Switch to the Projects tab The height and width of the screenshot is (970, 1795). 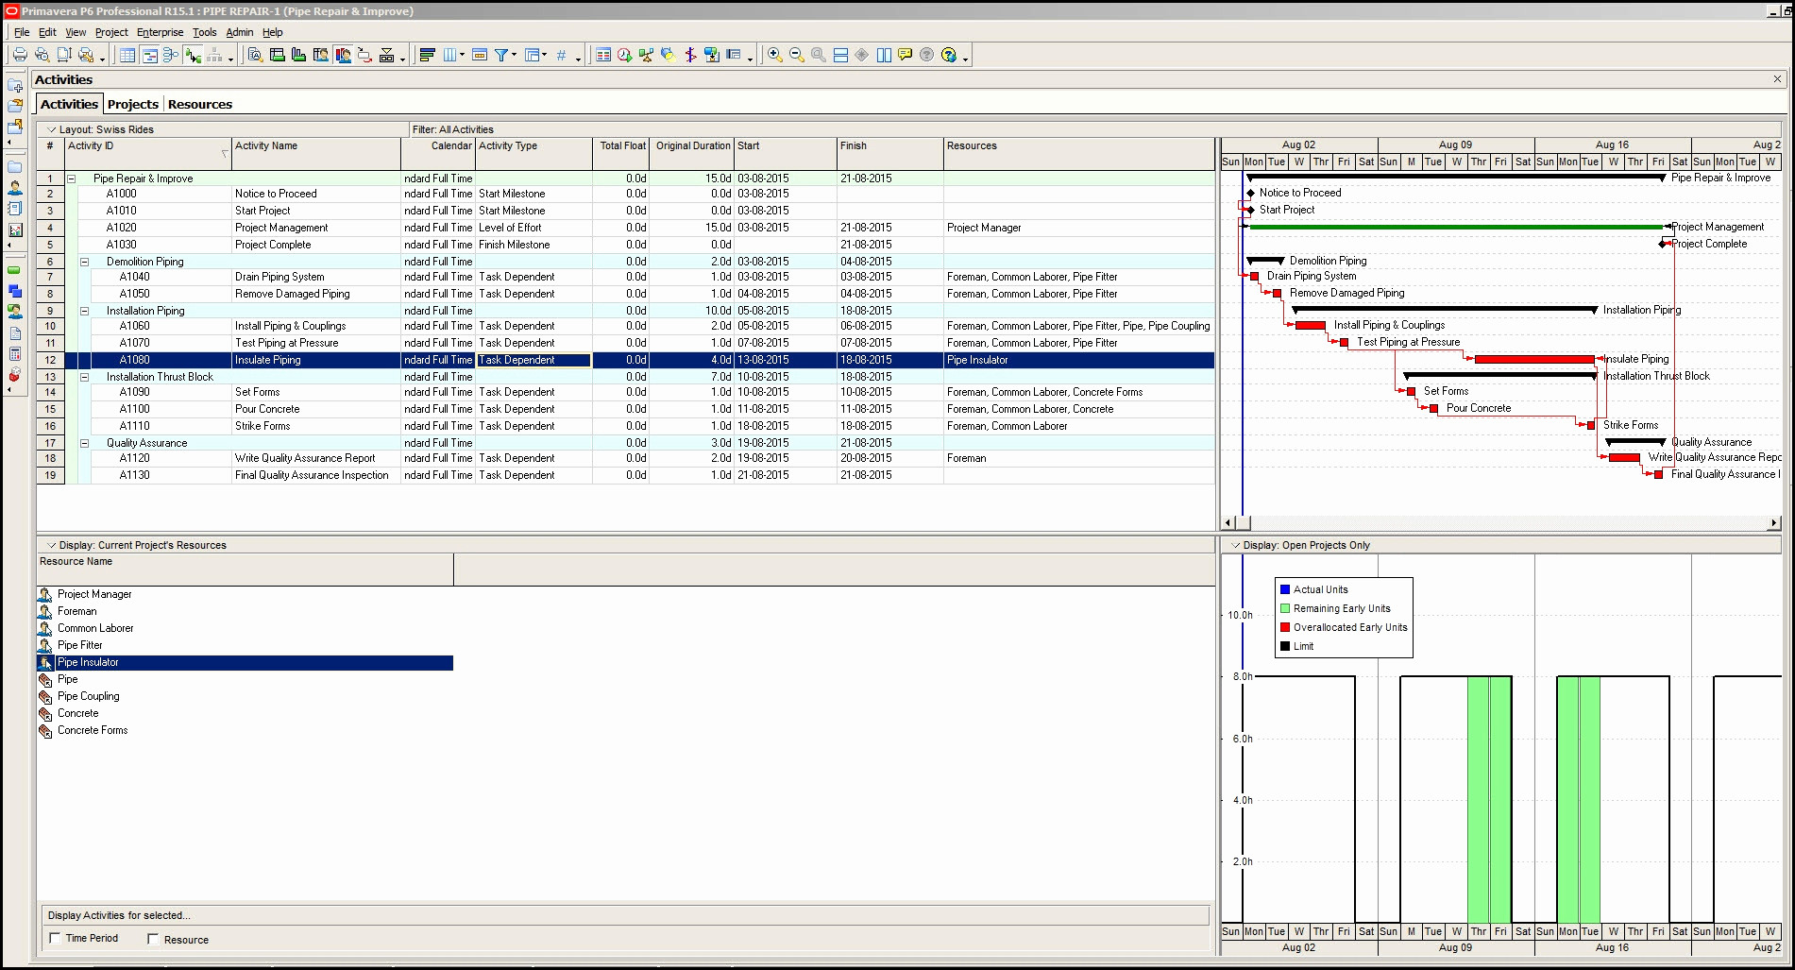[133, 103]
